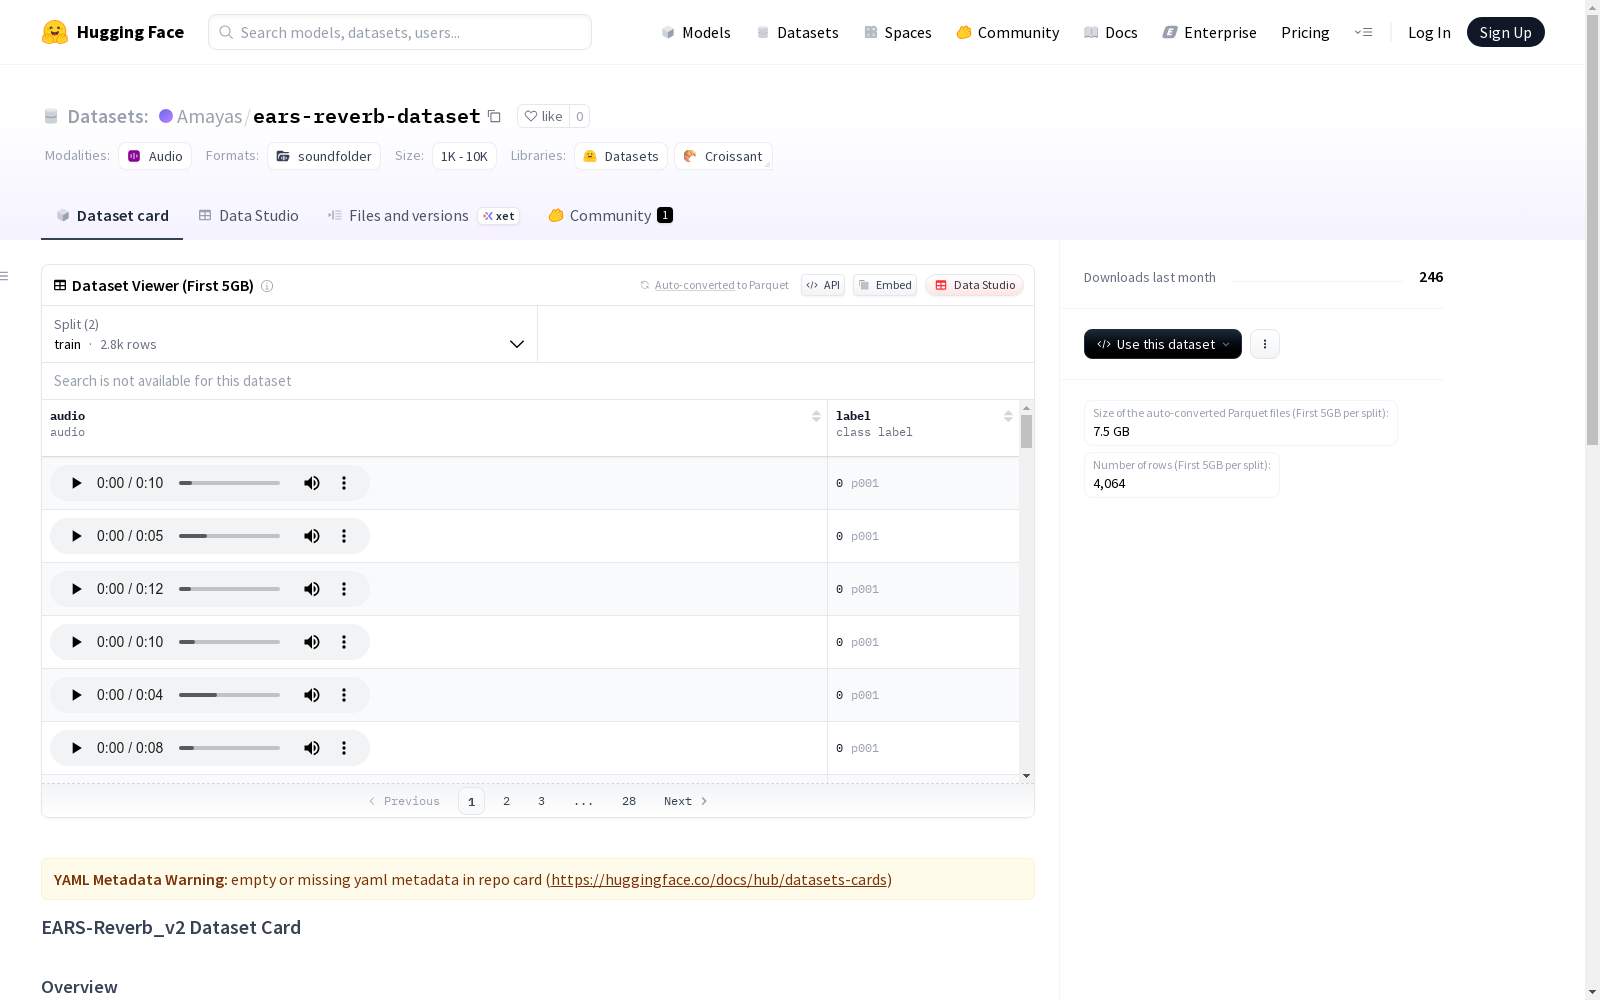This screenshot has height=1000, width=1600.
Task: Mute the 0:08 audio clip
Action: click(312, 748)
